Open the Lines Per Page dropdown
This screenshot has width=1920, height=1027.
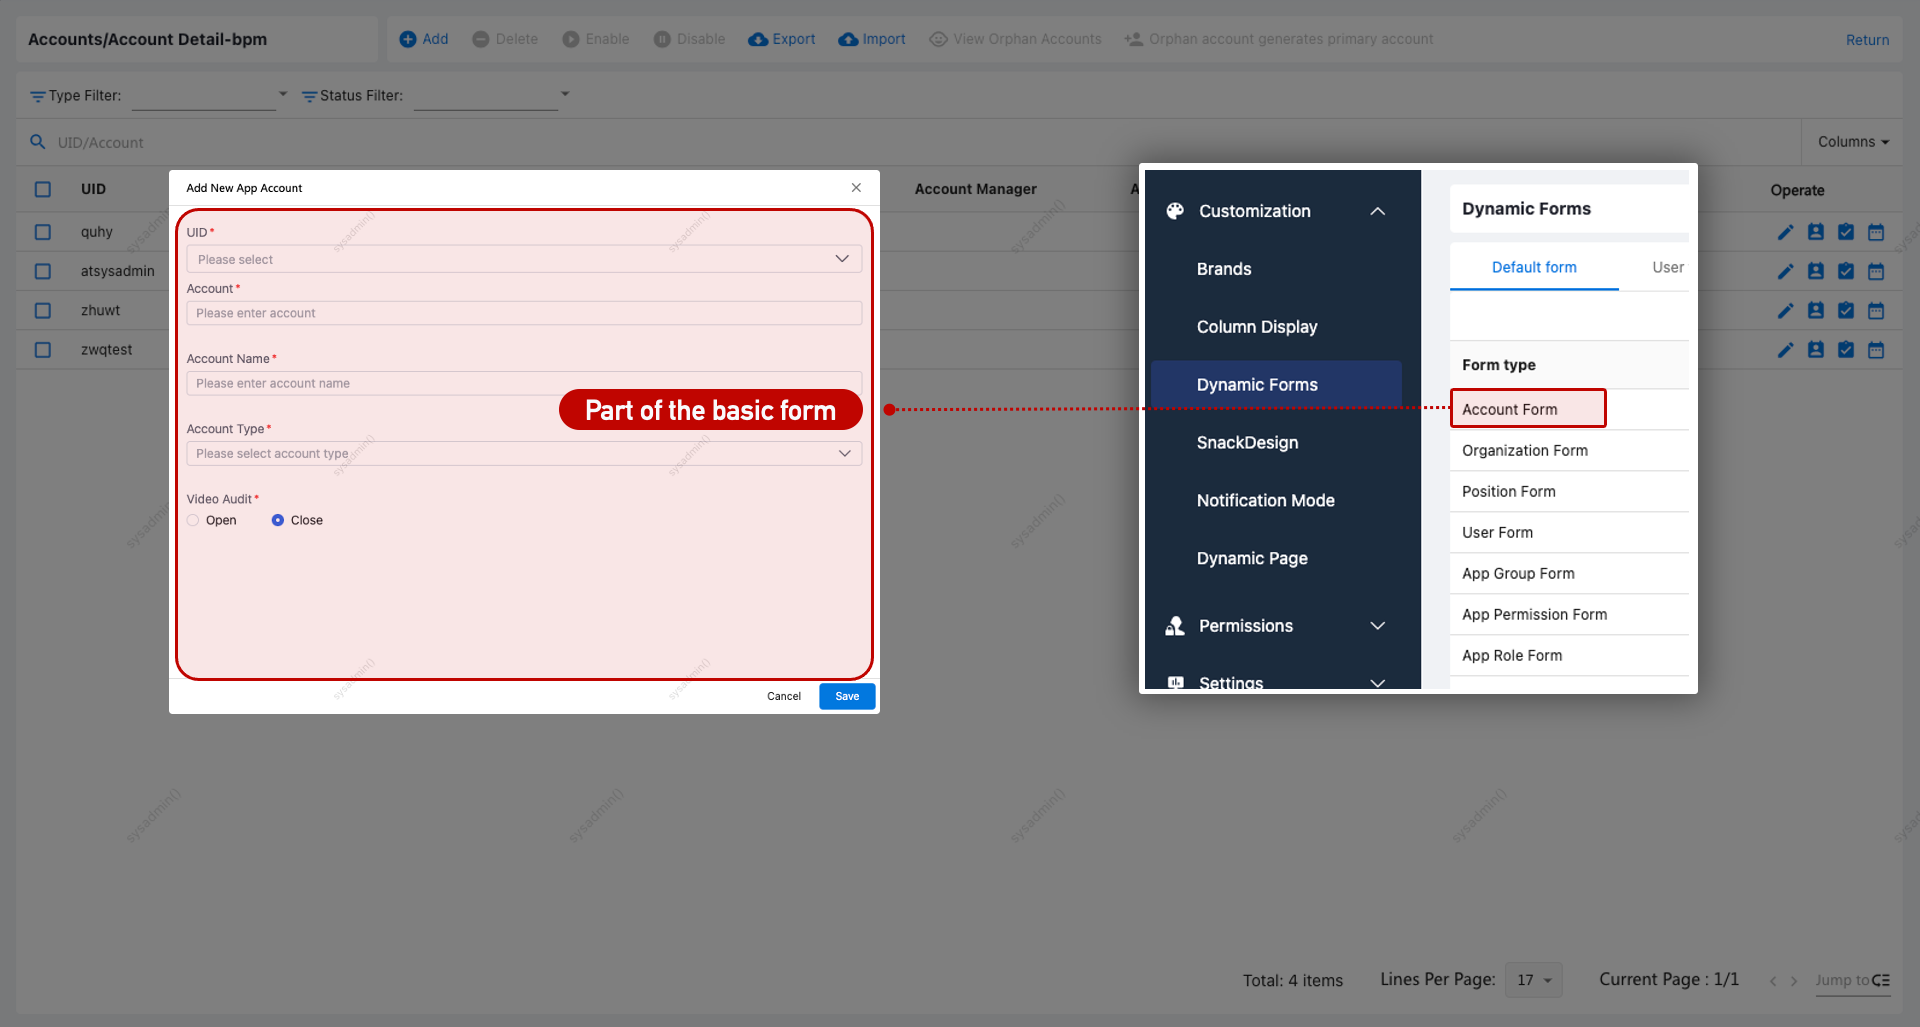(x=1533, y=980)
